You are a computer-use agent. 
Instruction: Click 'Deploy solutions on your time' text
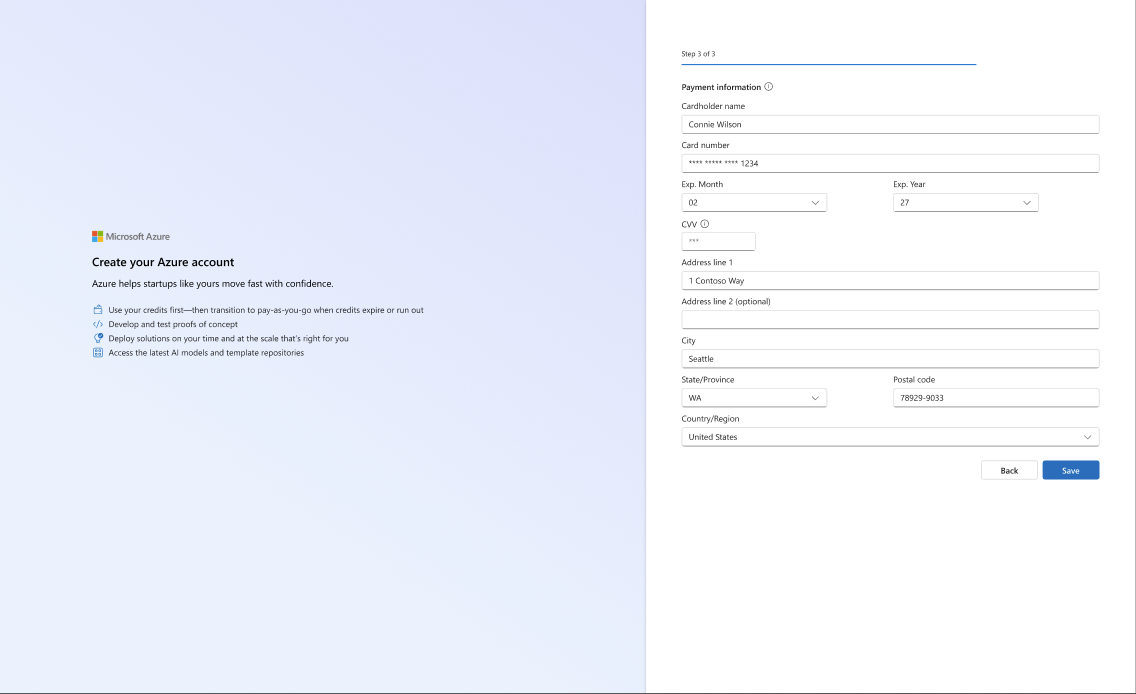(x=228, y=338)
